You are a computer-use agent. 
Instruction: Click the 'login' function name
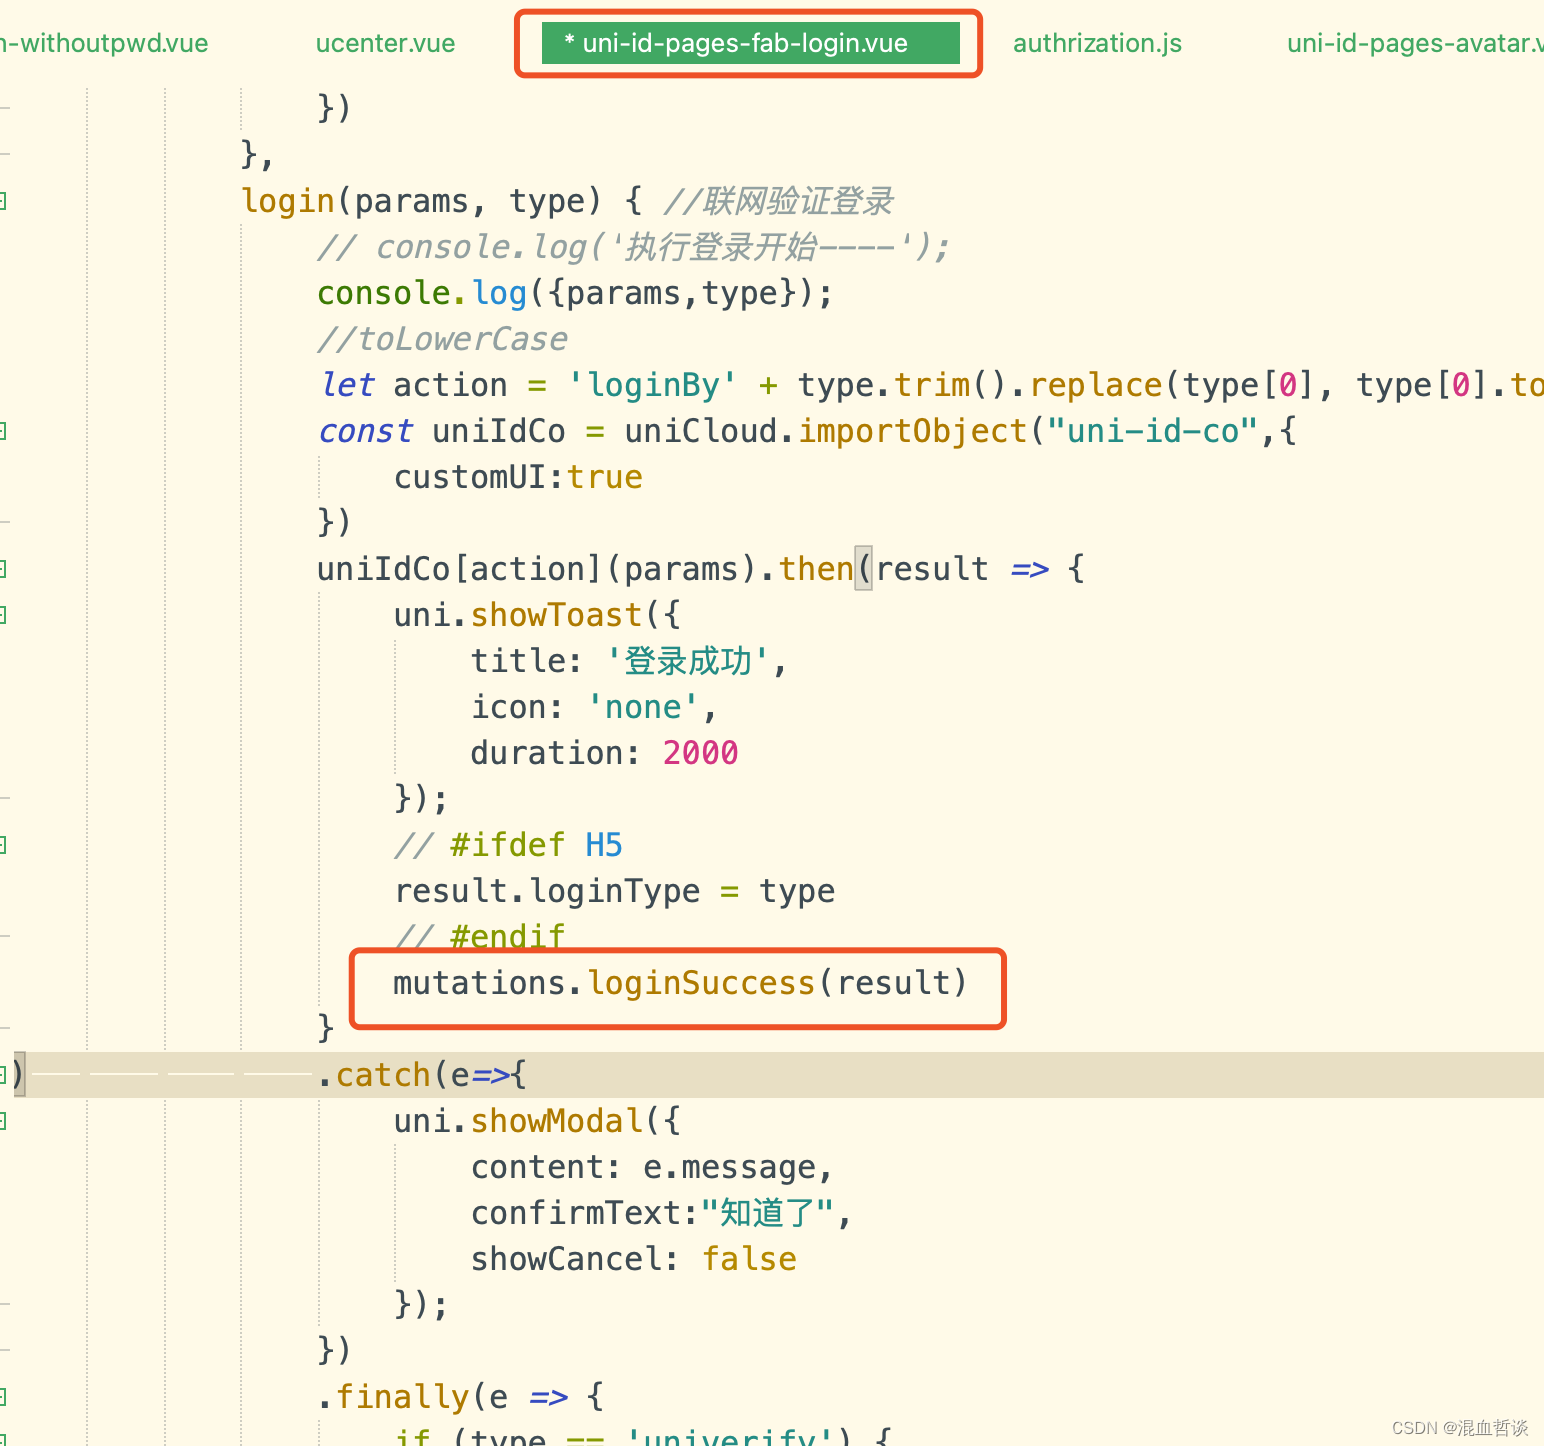288,201
